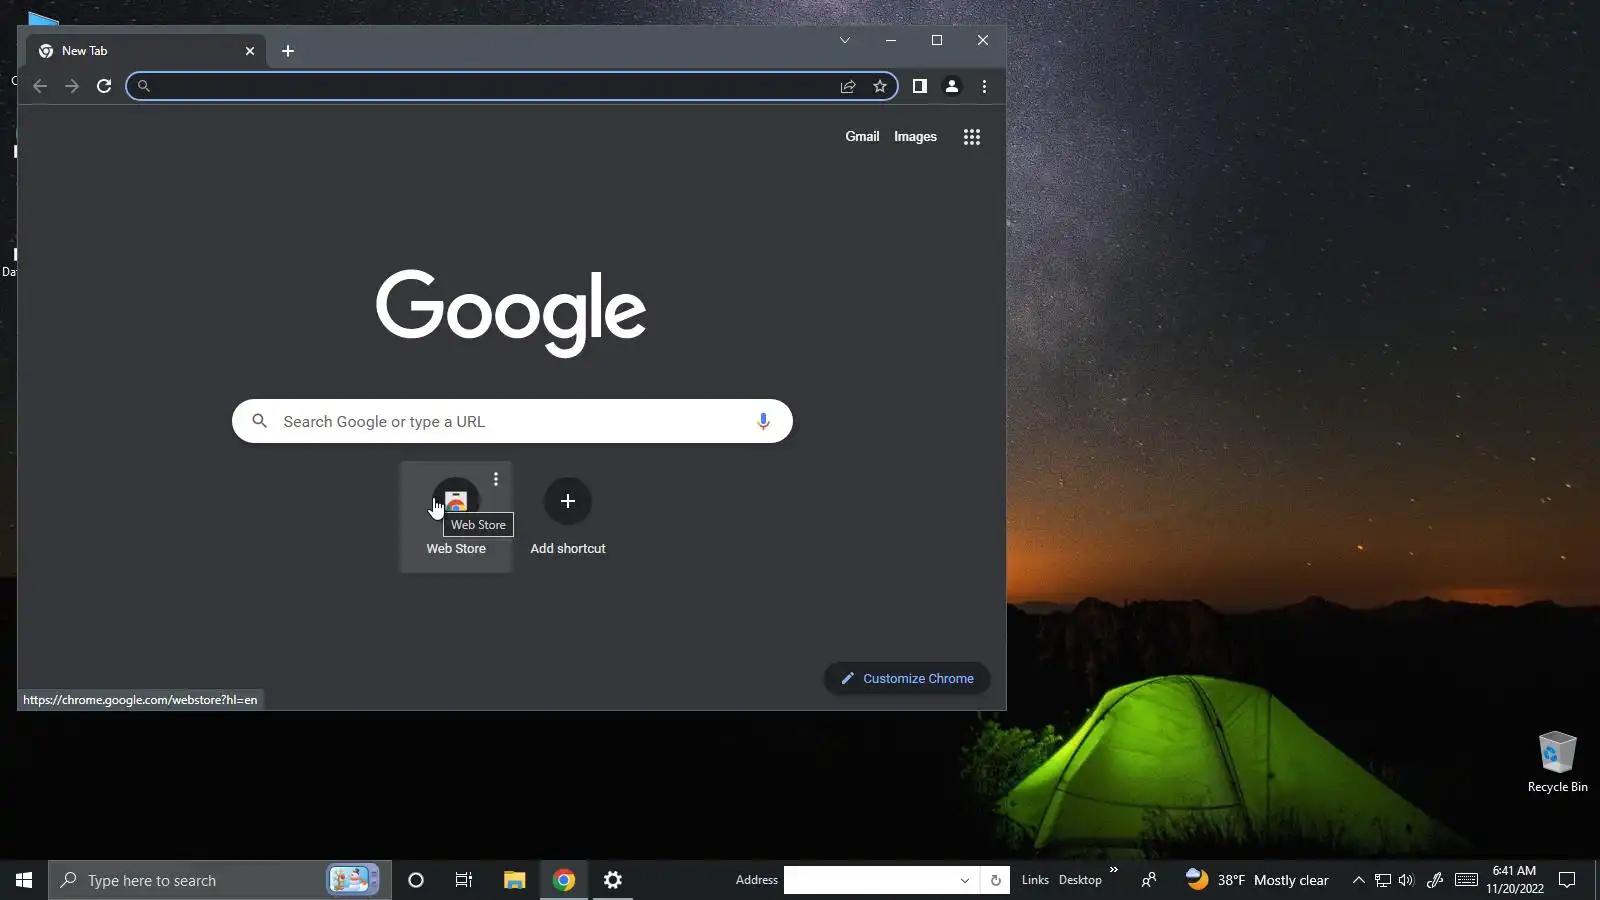The height and width of the screenshot is (900, 1600).
Task: Go forward using Chrome's forward arrow
Action: [x=72, y=86]
